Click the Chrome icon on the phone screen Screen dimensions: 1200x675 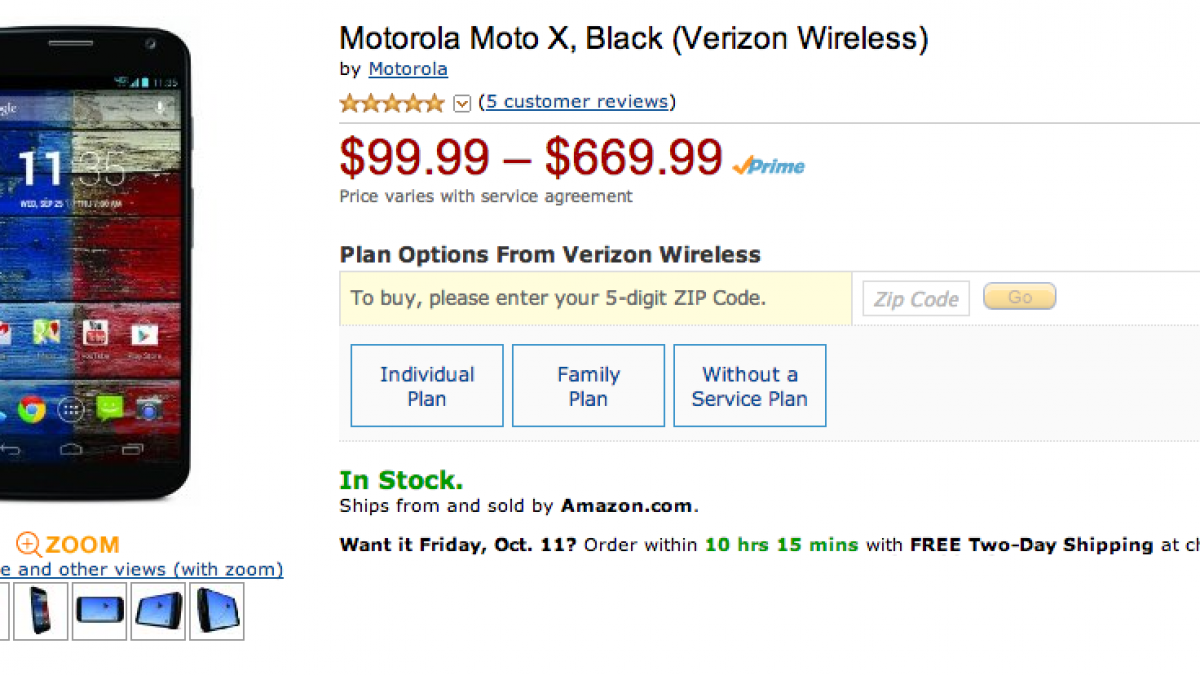[32, 408]
